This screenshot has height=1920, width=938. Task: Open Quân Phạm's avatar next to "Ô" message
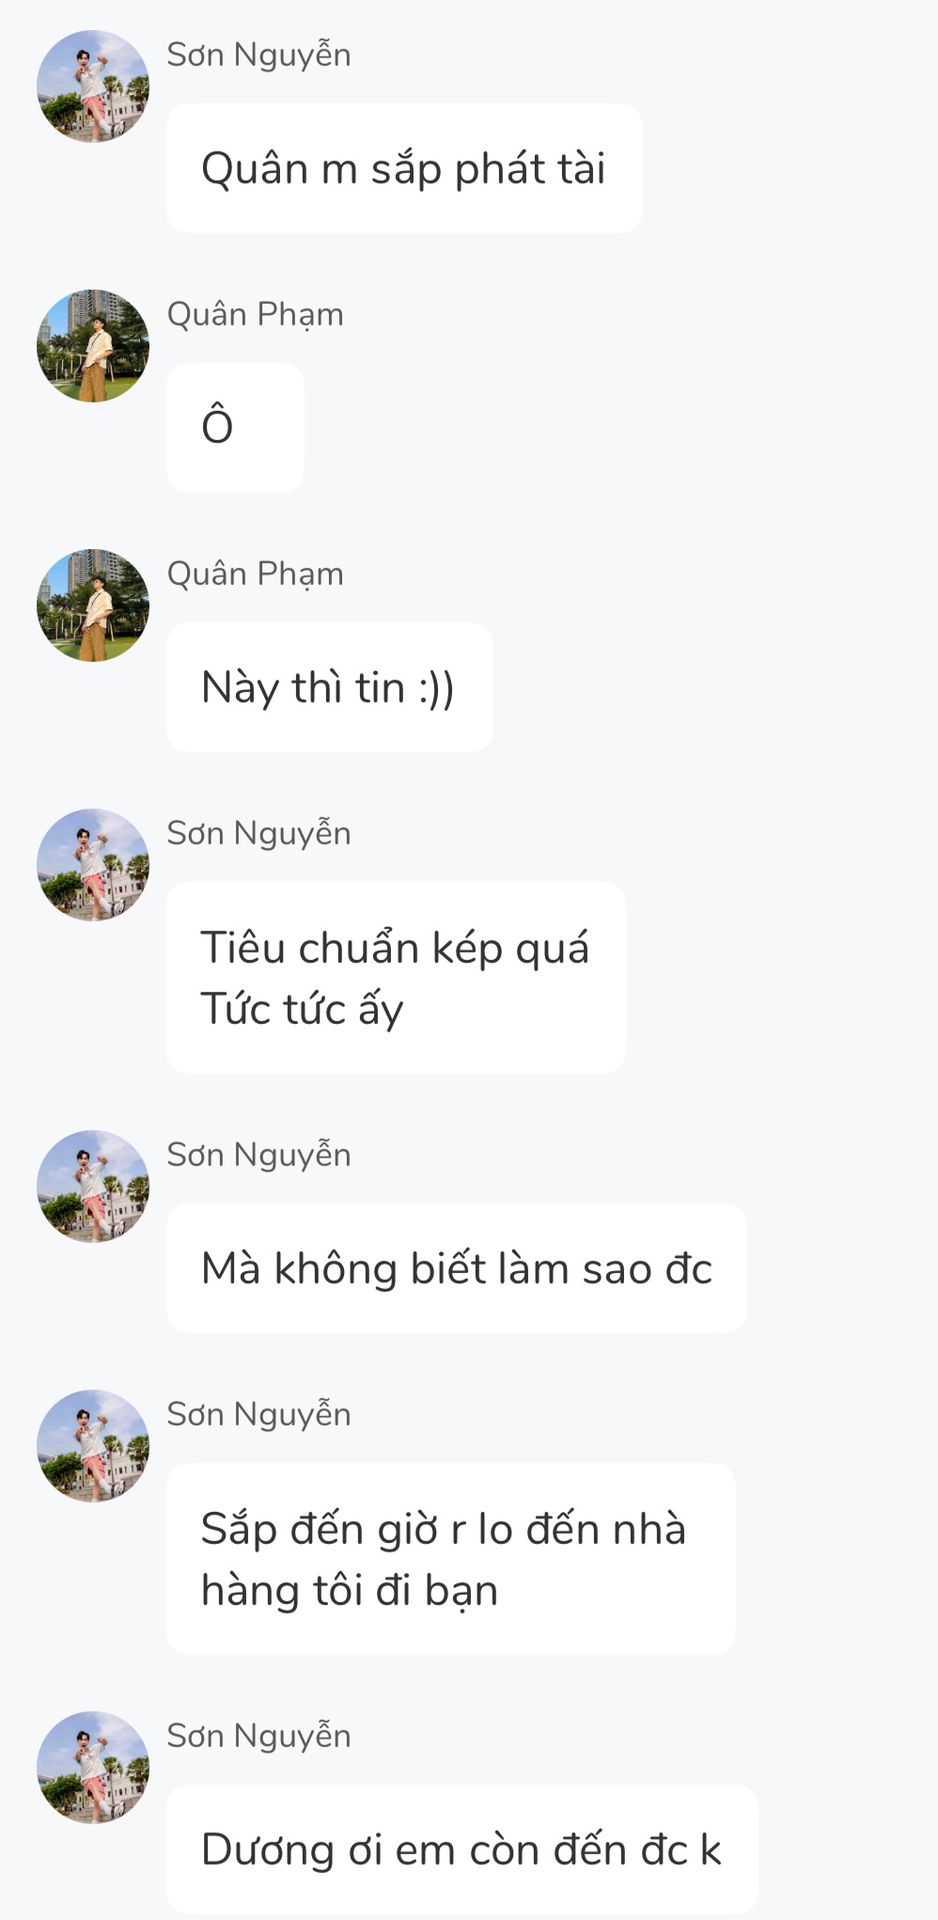pyautogui.click(x=93, y=346)
